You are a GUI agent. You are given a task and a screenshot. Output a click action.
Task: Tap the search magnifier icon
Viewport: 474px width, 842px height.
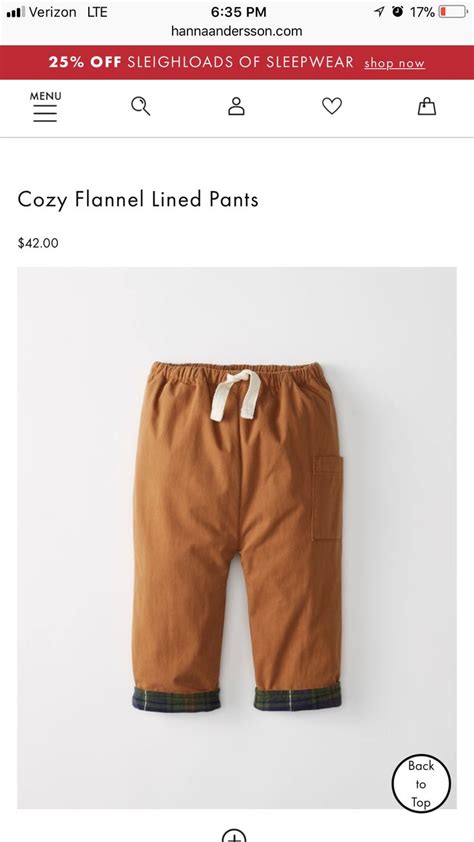pyautogui.click(x=141, y=106)
